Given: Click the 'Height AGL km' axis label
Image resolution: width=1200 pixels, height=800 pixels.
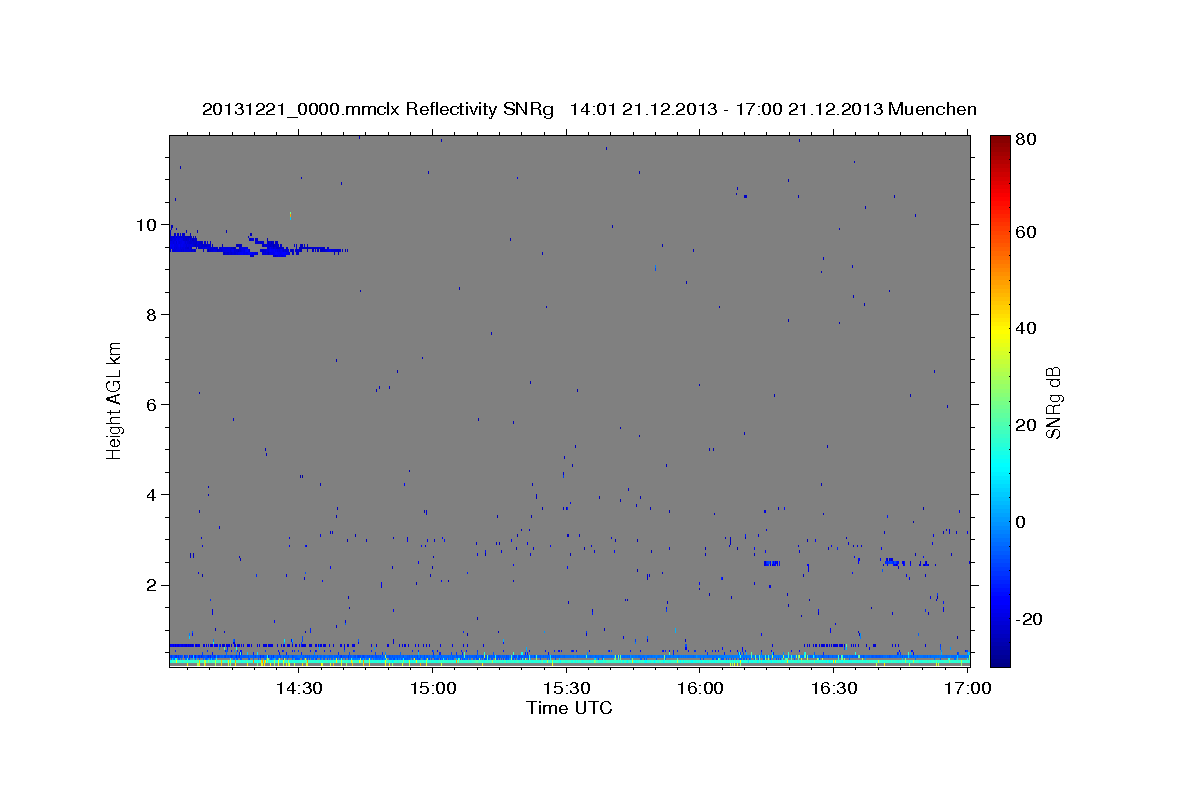Looking at the screenshot, I should click(115, 400).
